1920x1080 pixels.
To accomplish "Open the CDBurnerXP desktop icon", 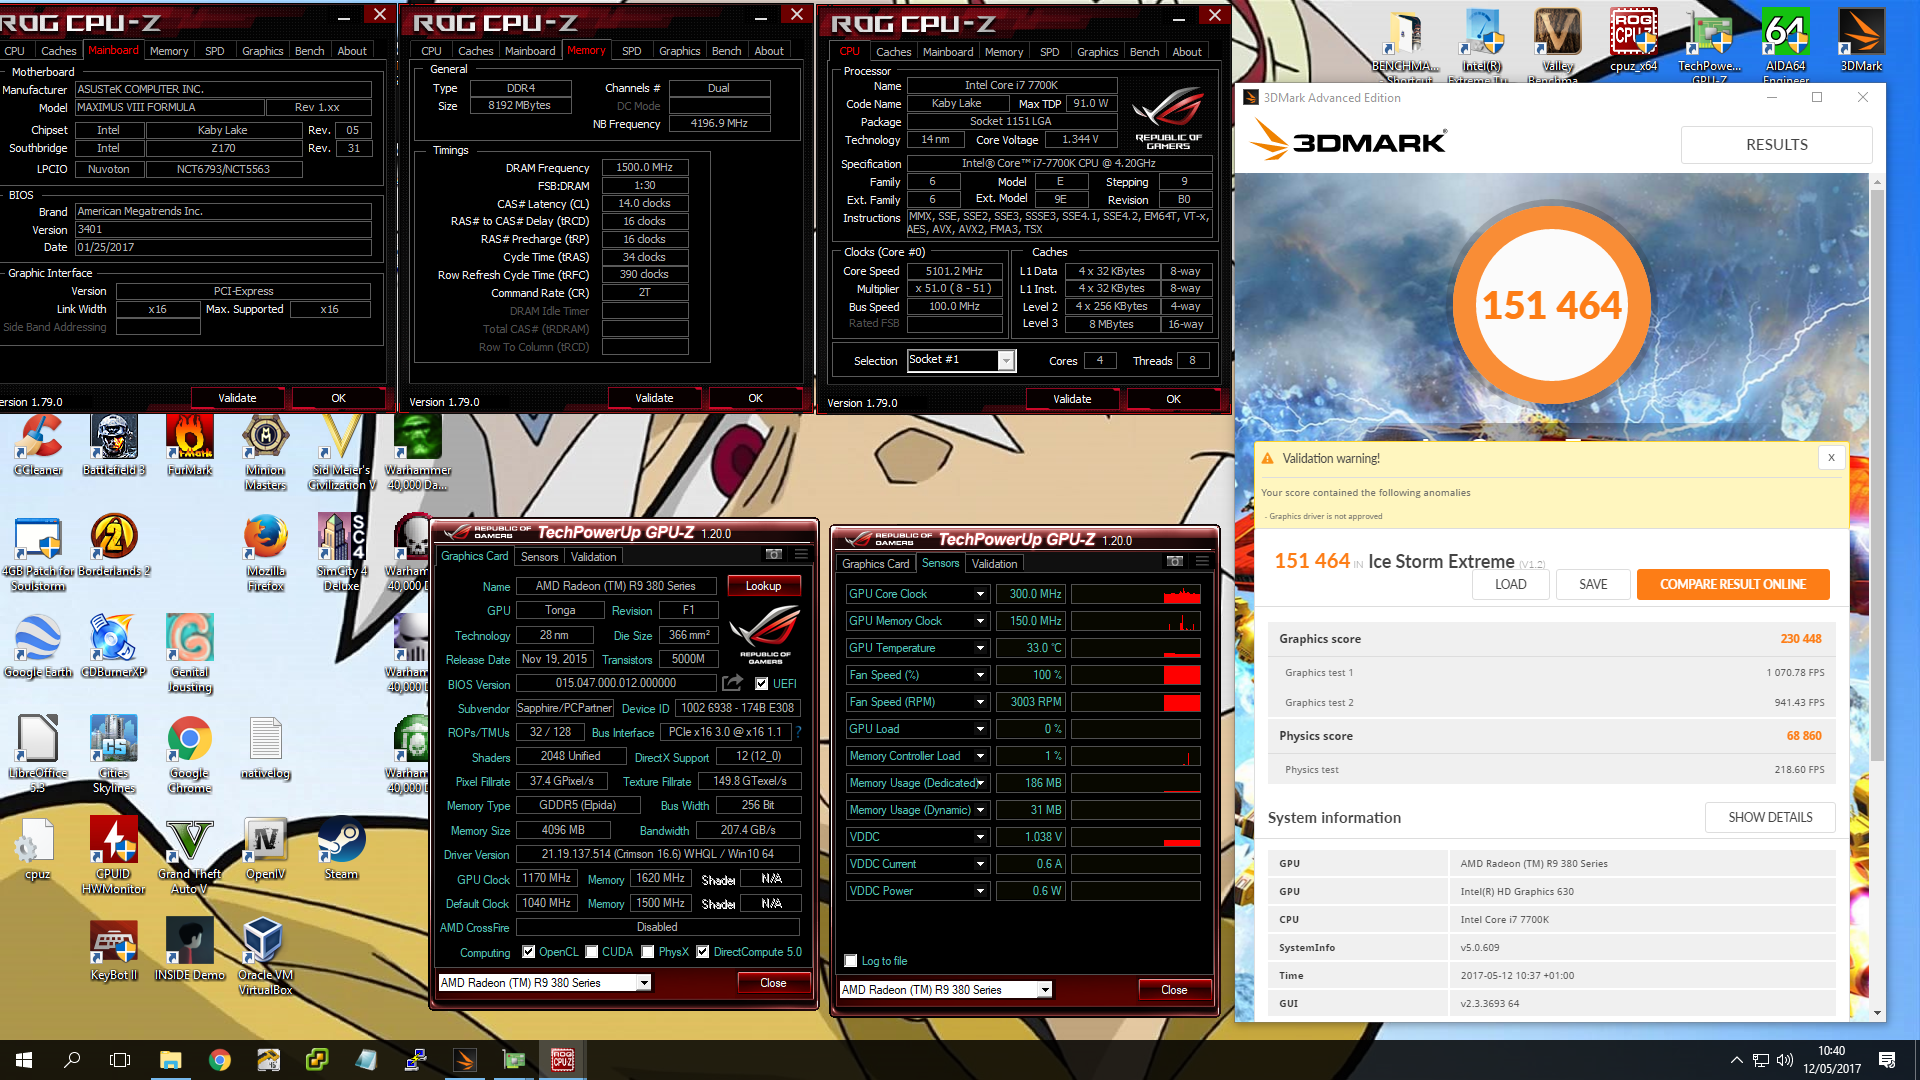I will tap(114, 647).
